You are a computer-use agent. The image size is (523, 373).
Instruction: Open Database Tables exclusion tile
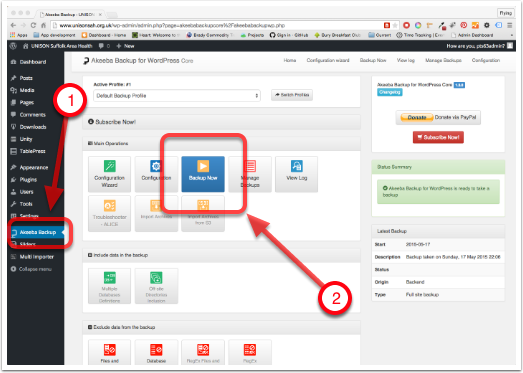pos(156,352)
